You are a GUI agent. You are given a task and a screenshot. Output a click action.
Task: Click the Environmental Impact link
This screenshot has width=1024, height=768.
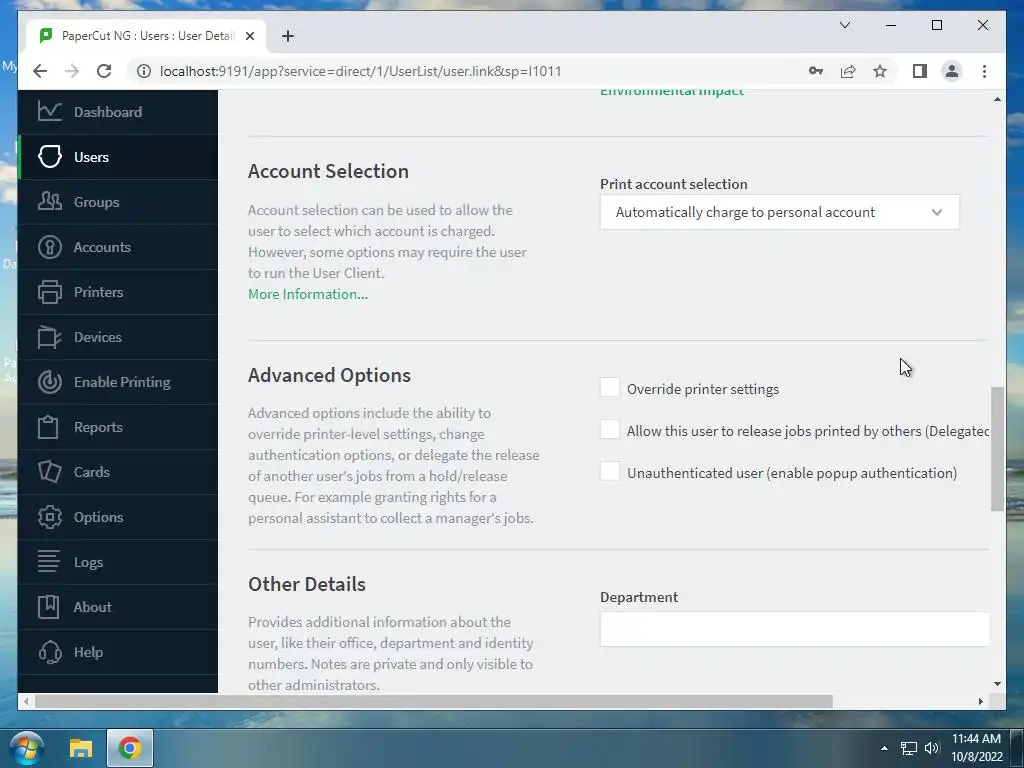[x=672, y=92]
